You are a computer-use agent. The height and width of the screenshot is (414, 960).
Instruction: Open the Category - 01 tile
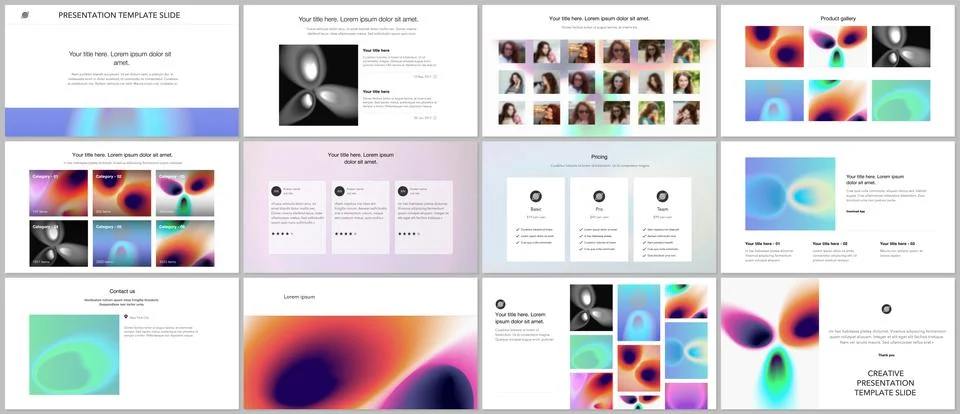click(x=59, y=193)
